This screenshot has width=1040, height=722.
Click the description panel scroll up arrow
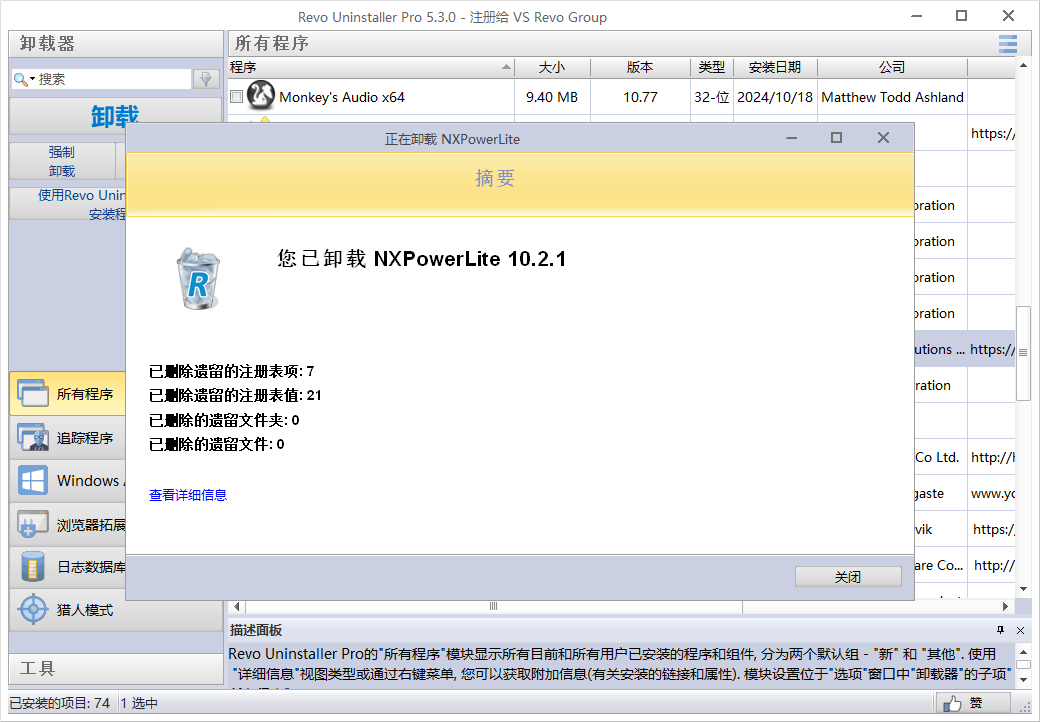click(1023, 651)
